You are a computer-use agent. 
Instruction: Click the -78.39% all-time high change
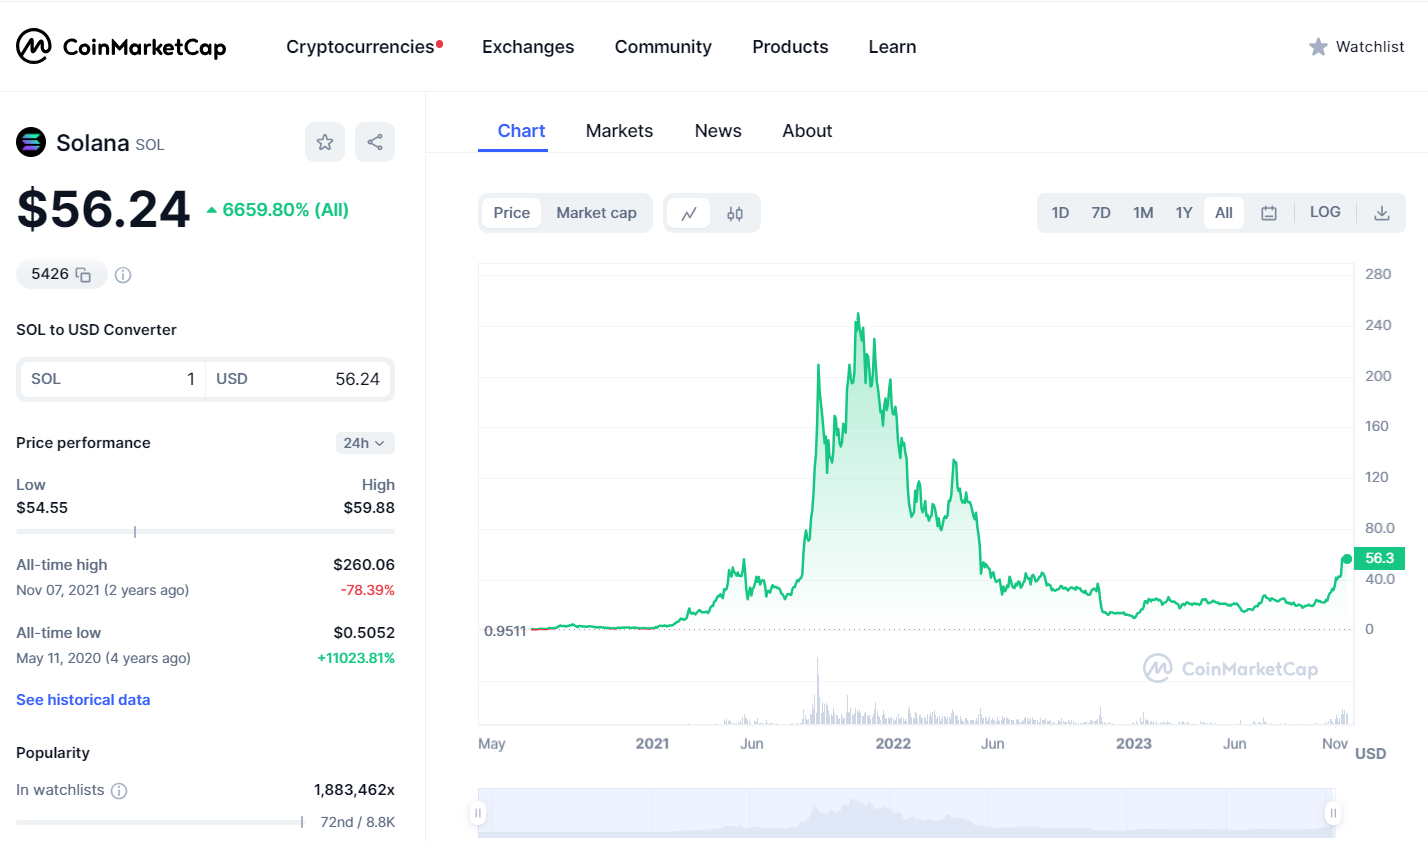pos(368,590)
